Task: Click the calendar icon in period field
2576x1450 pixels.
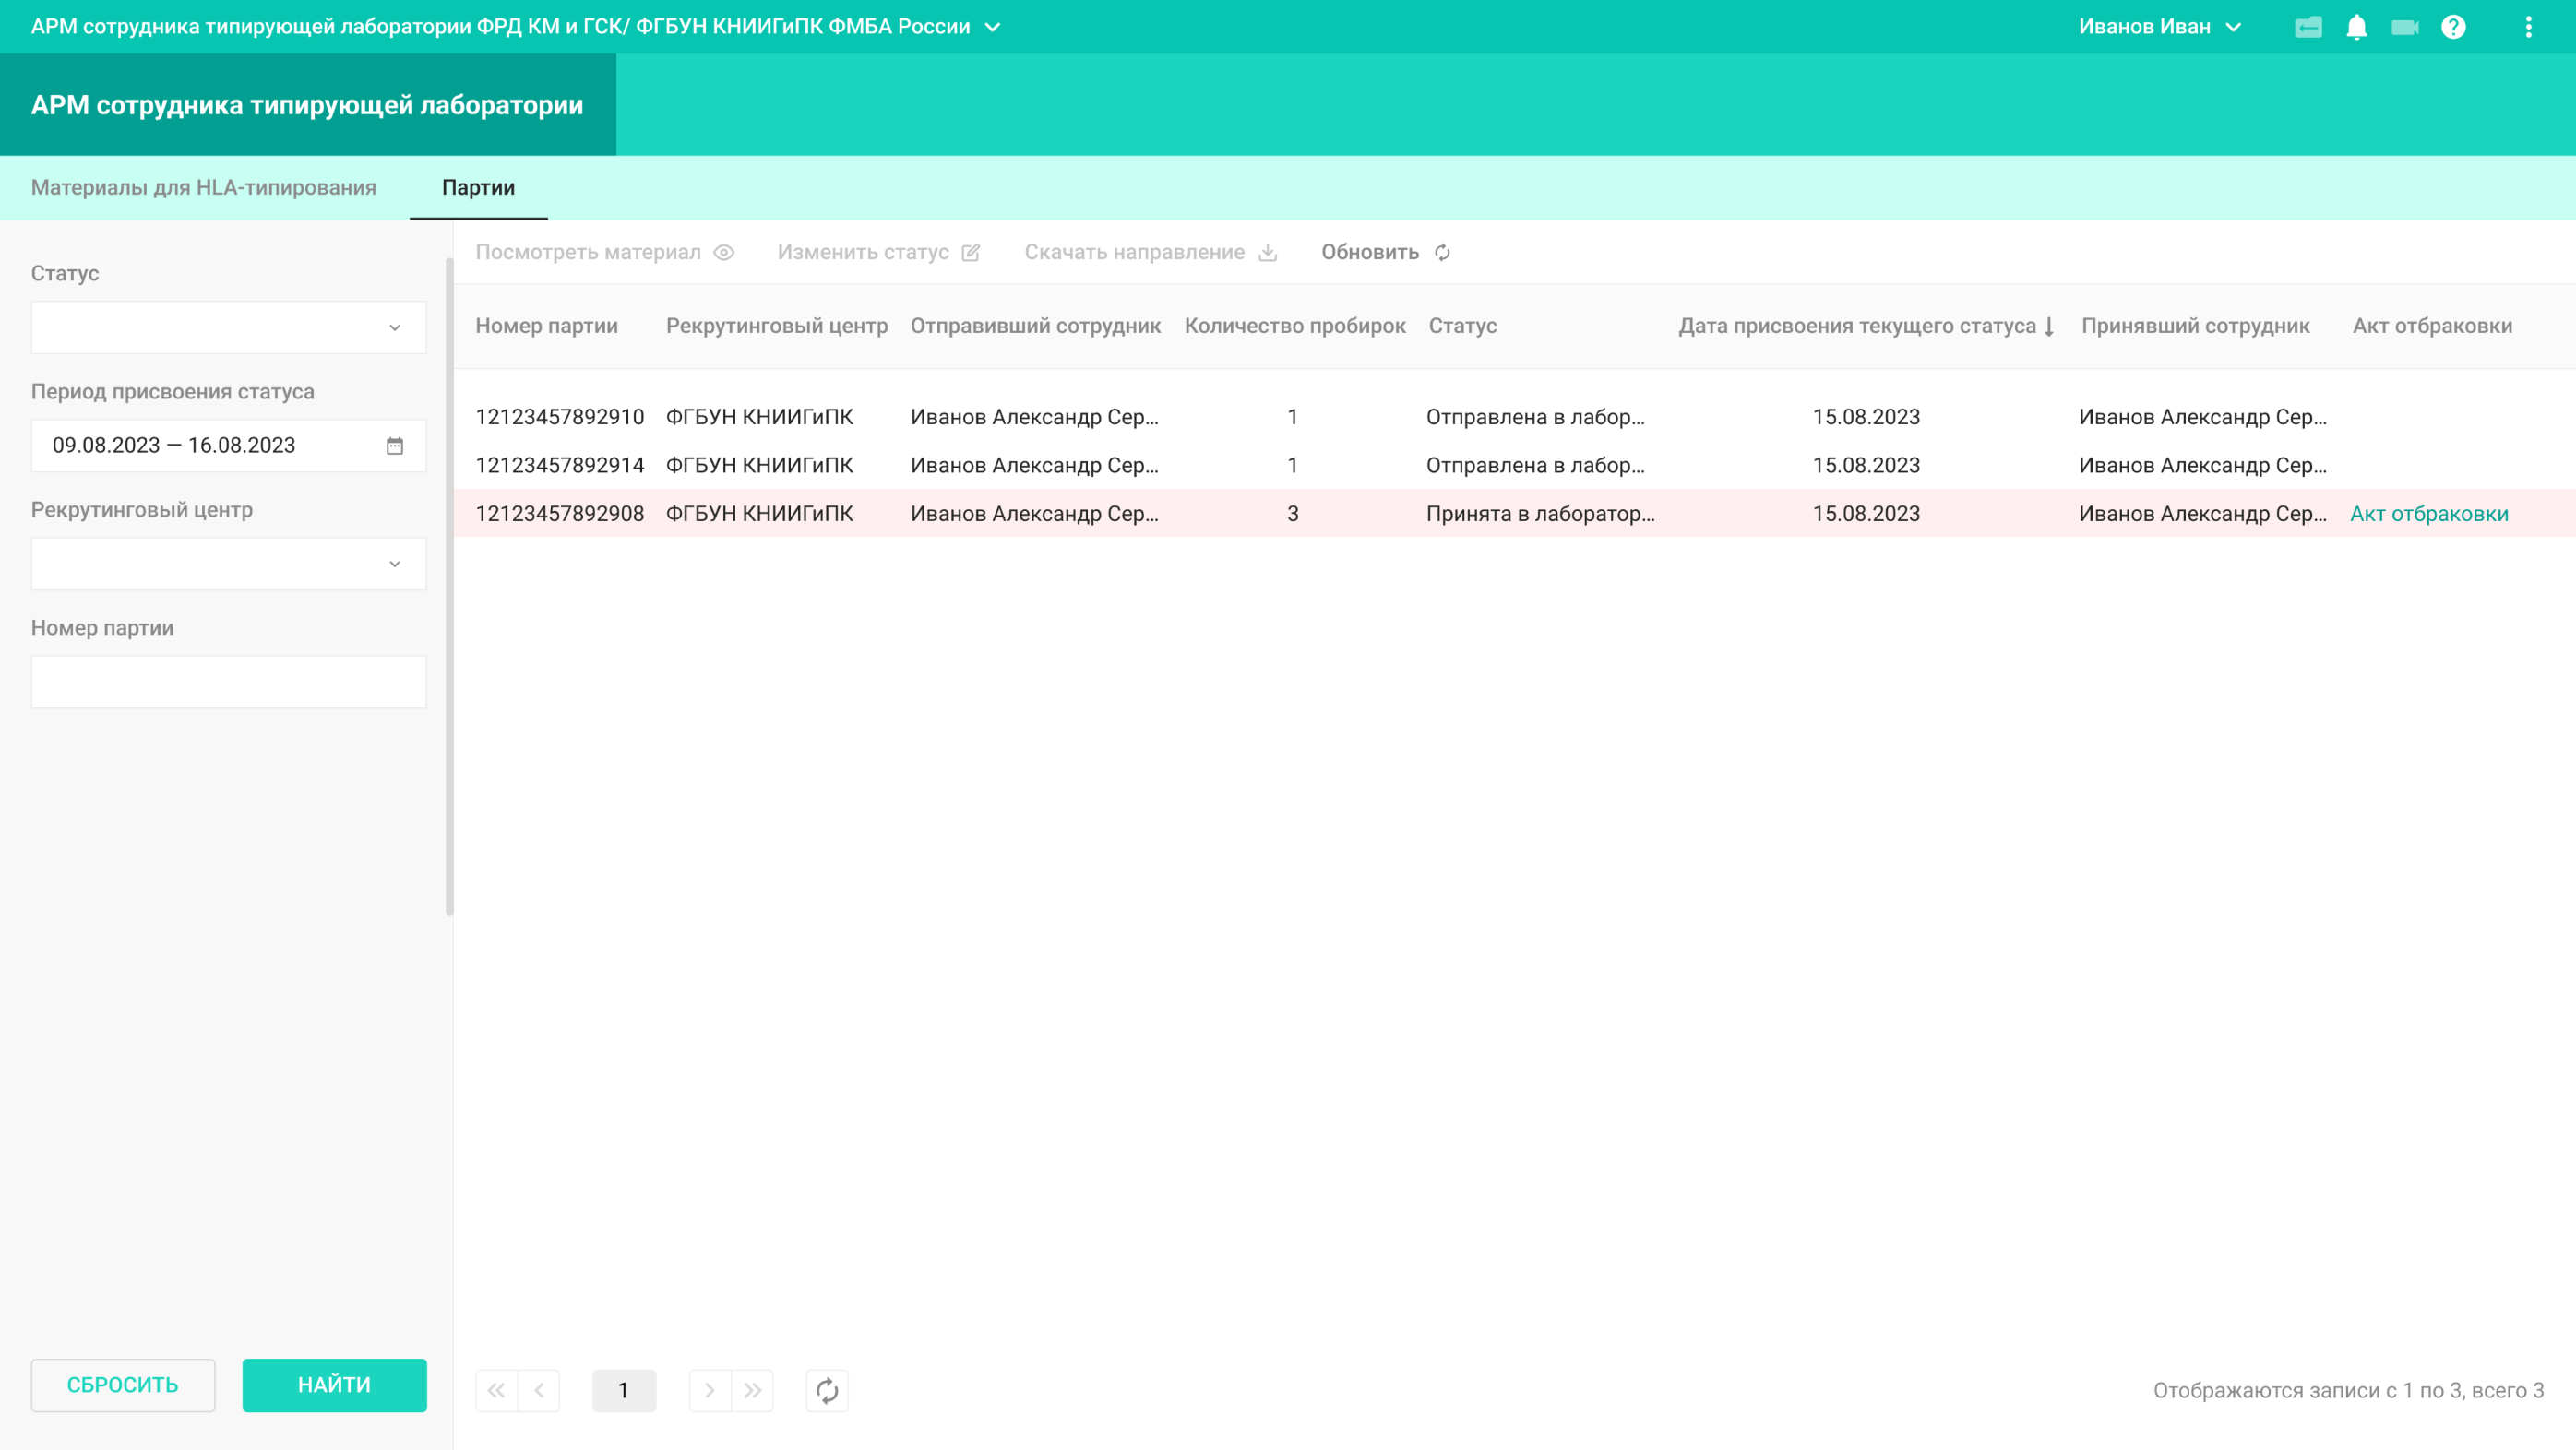Action: [395, 446]
